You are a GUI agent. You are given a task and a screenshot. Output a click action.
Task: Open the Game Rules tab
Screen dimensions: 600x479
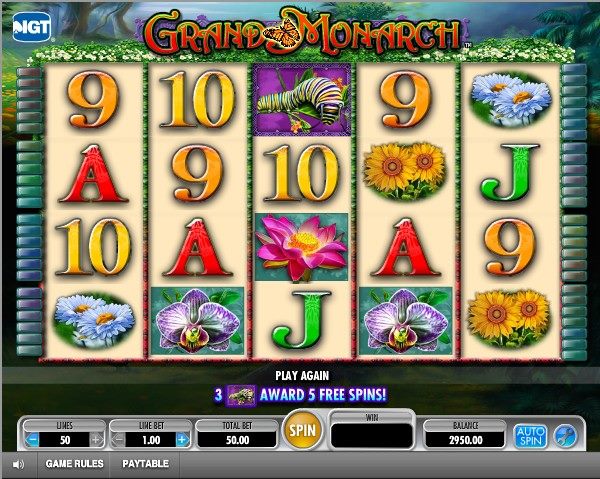74,464
